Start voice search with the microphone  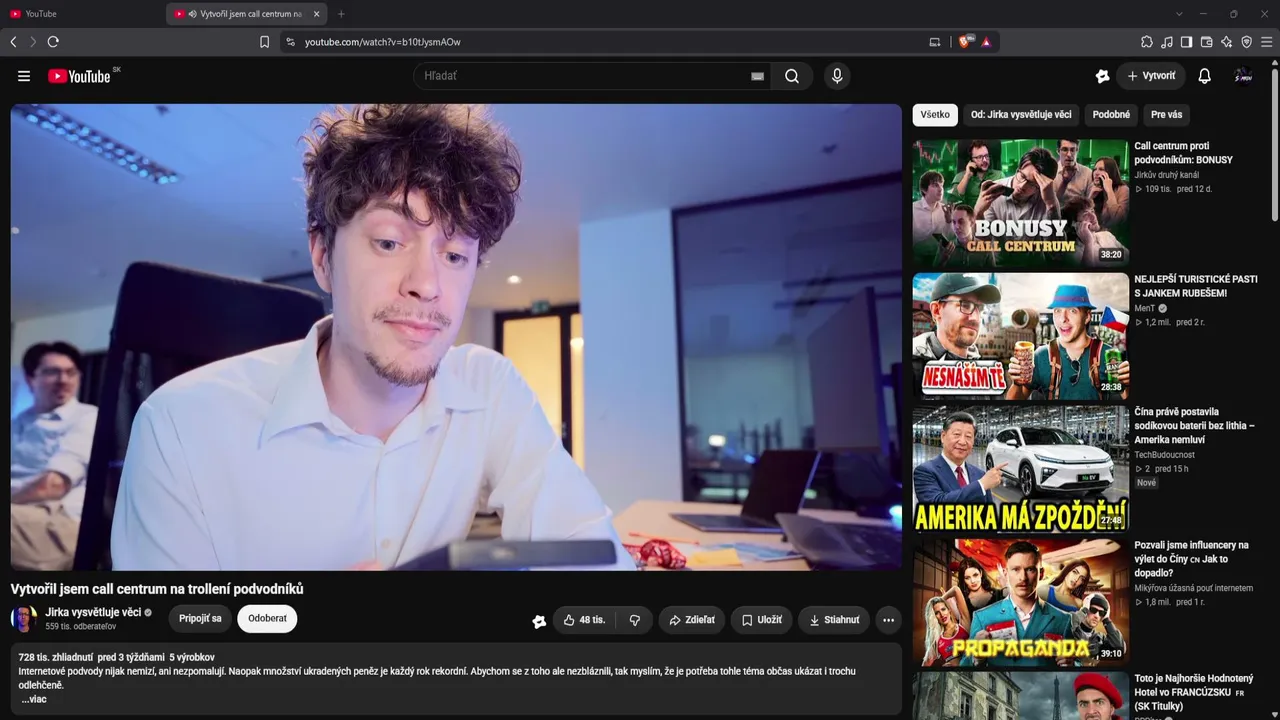pos(837,76)
